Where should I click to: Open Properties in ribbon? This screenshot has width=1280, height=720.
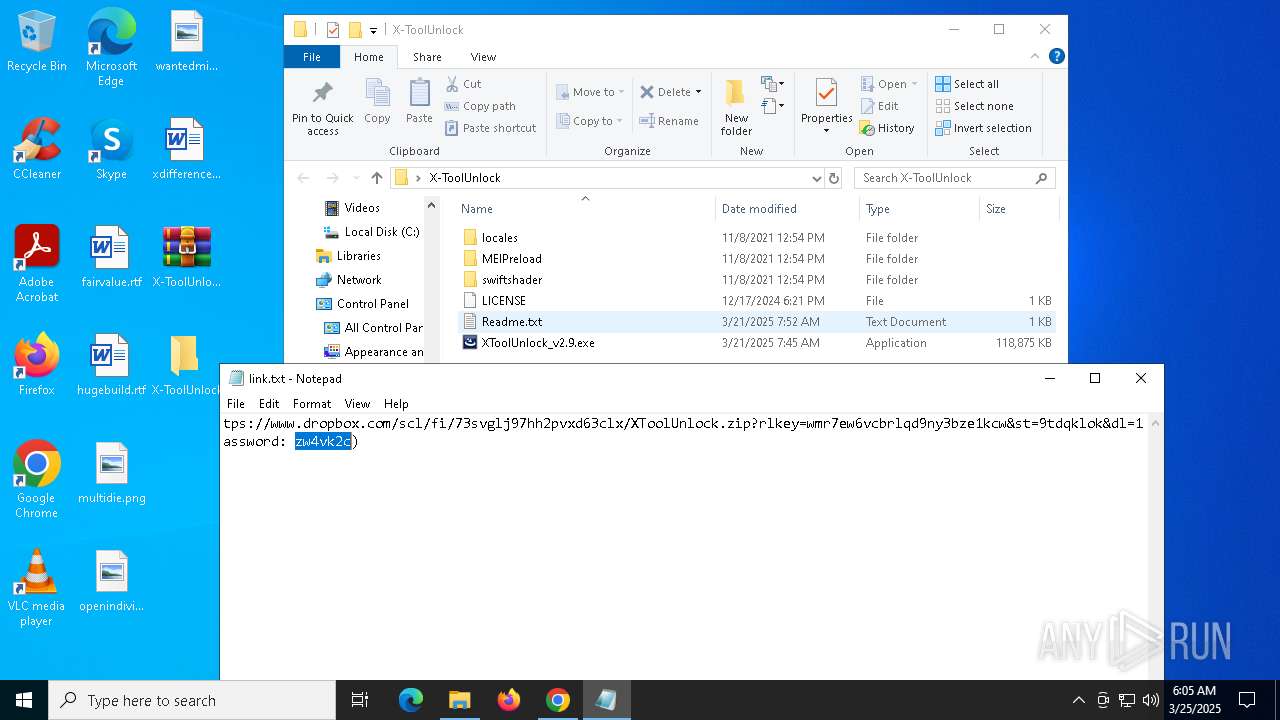(x=826, y=107)
